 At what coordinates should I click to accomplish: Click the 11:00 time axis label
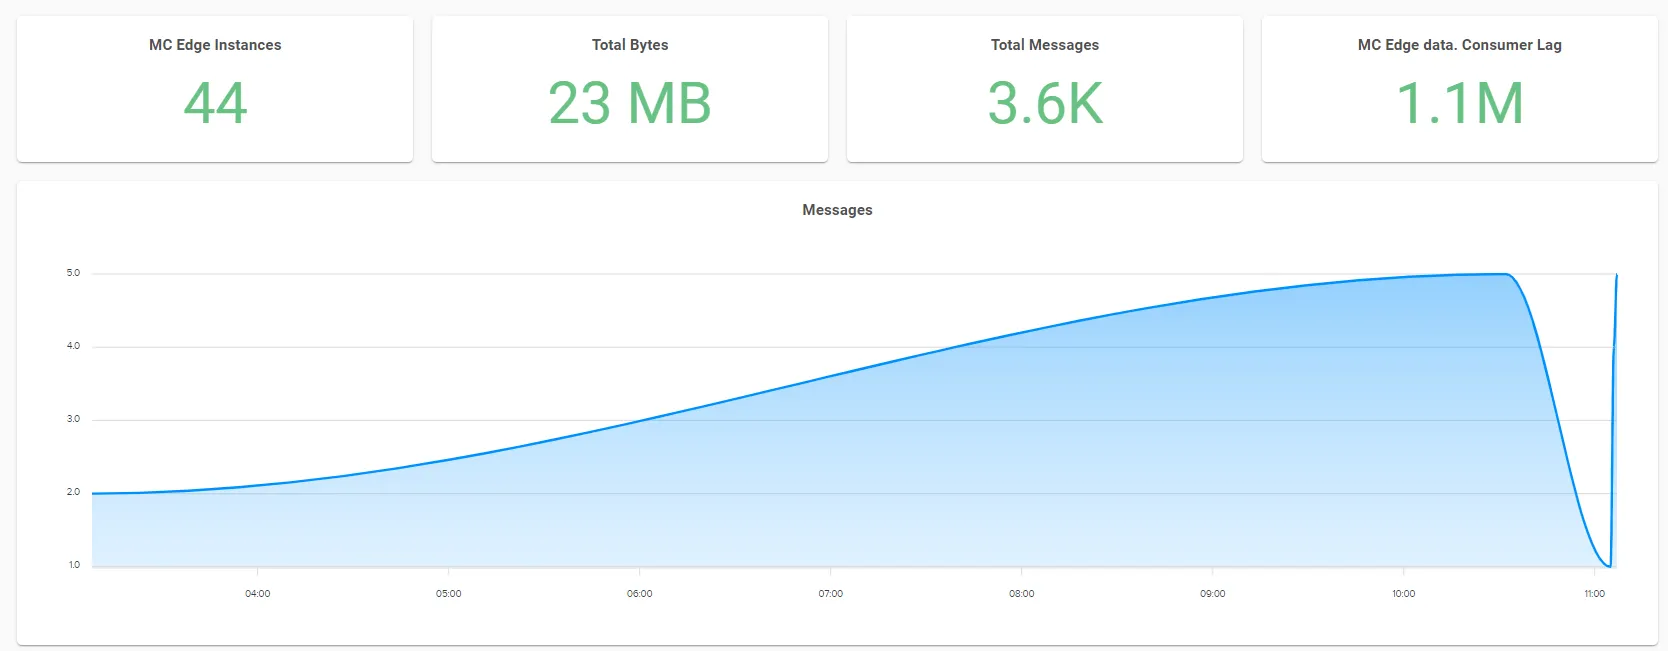click(1594, 594)
